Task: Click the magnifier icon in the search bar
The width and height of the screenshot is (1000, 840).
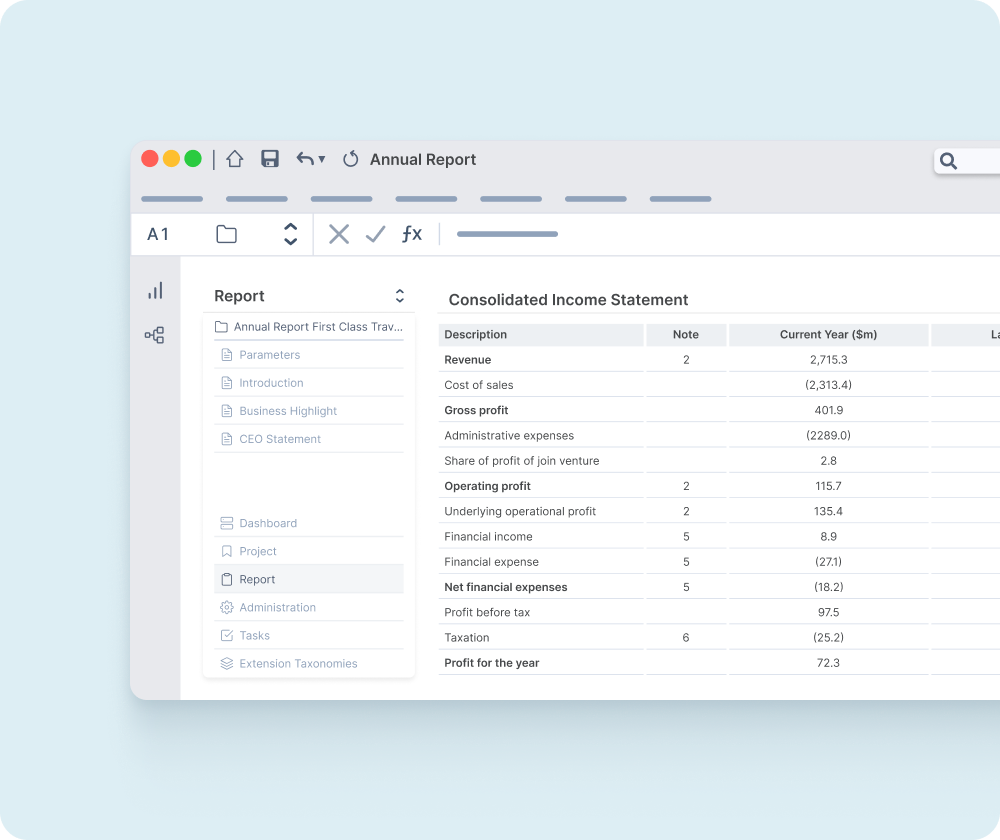Action: pos(947,160)
